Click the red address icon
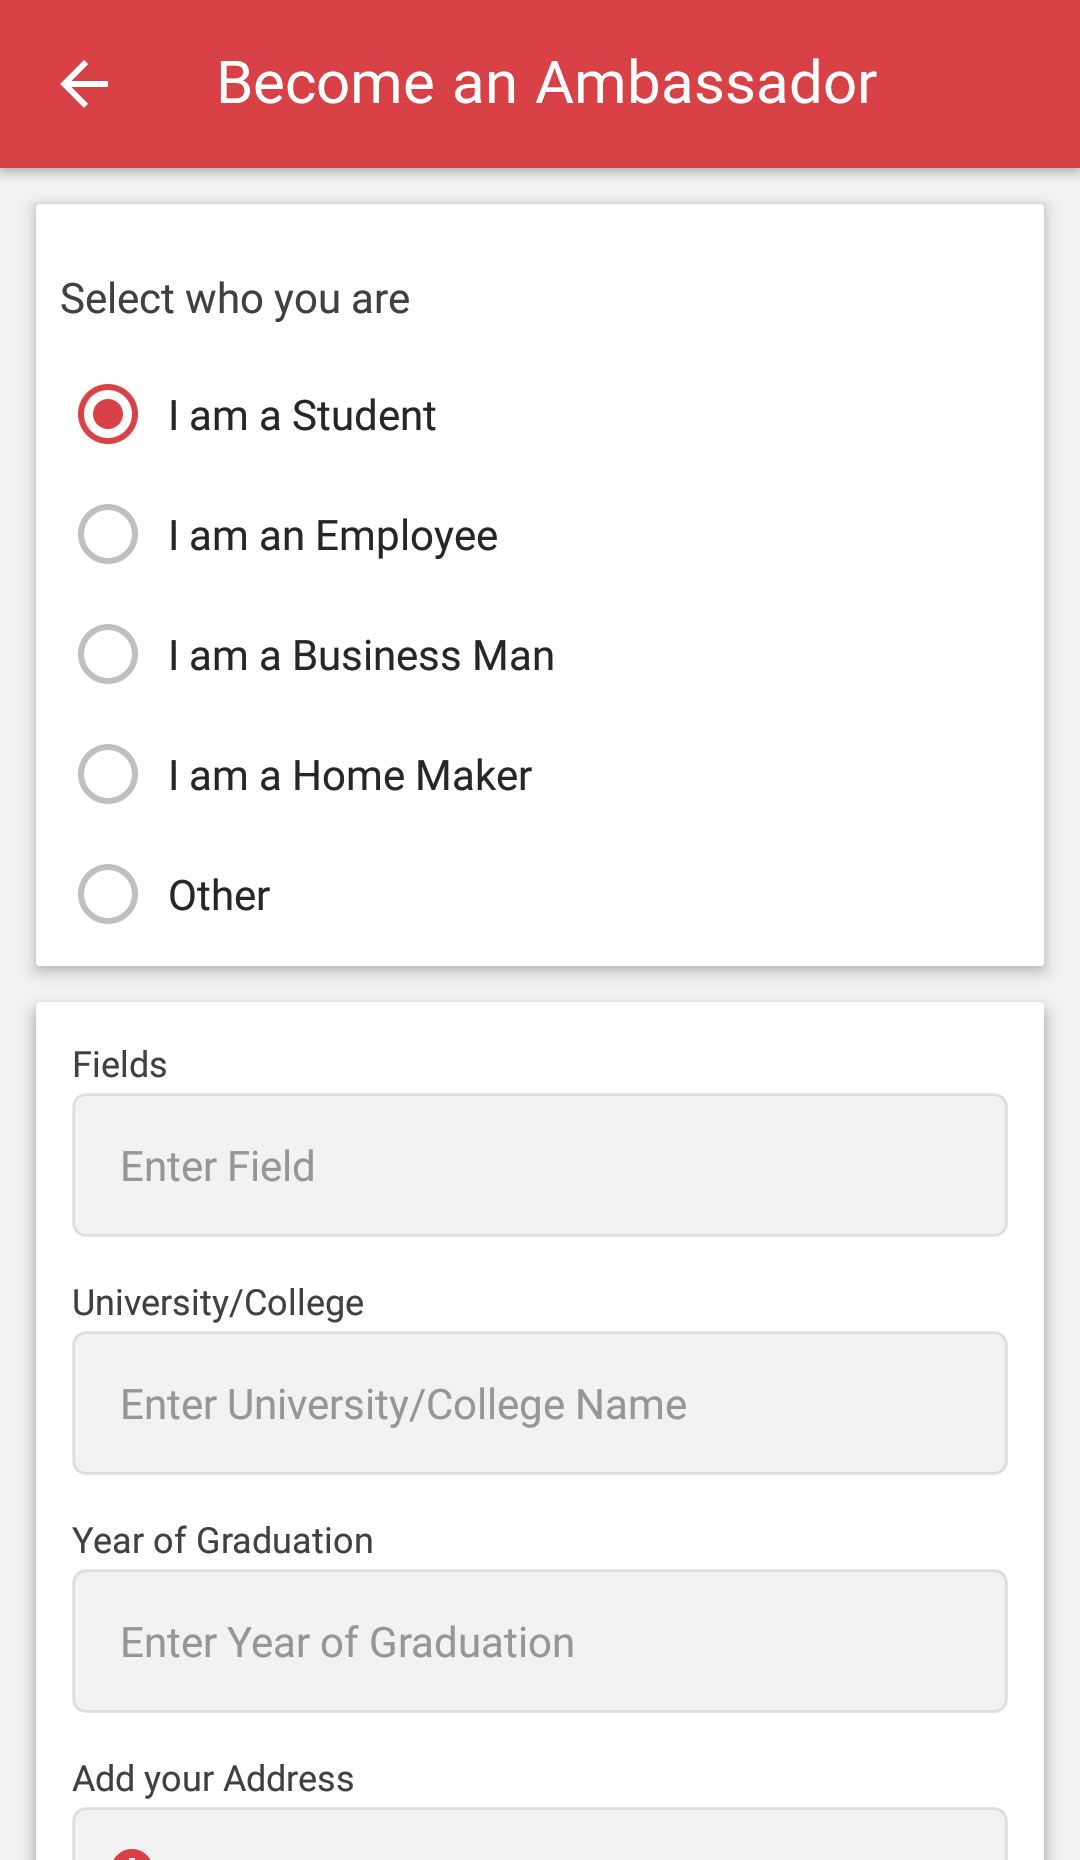The width and height of the screenshot is (1080, 1860). click(x=131, y=1853)
